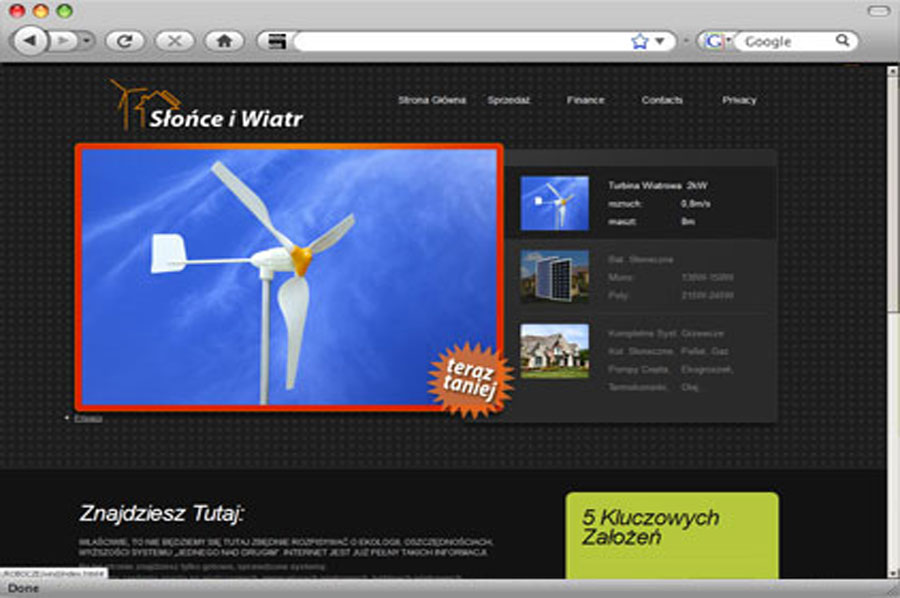
Task: Go to the browser Home icon
Action: coord(224,41)
